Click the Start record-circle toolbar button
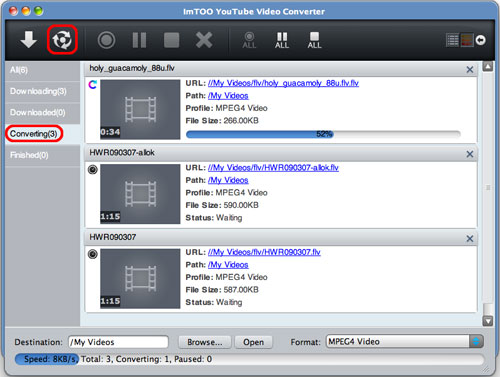500x377 pixels. pyautogui.click(x=106, y=40)
